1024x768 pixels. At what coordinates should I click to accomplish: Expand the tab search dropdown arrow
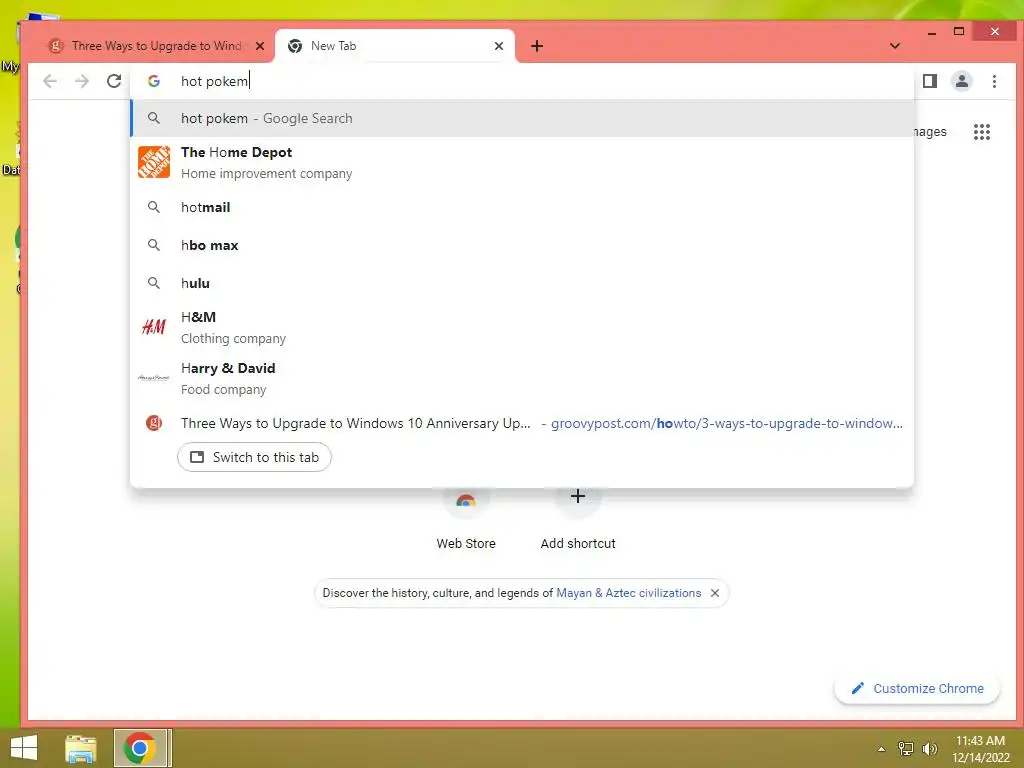895,46
